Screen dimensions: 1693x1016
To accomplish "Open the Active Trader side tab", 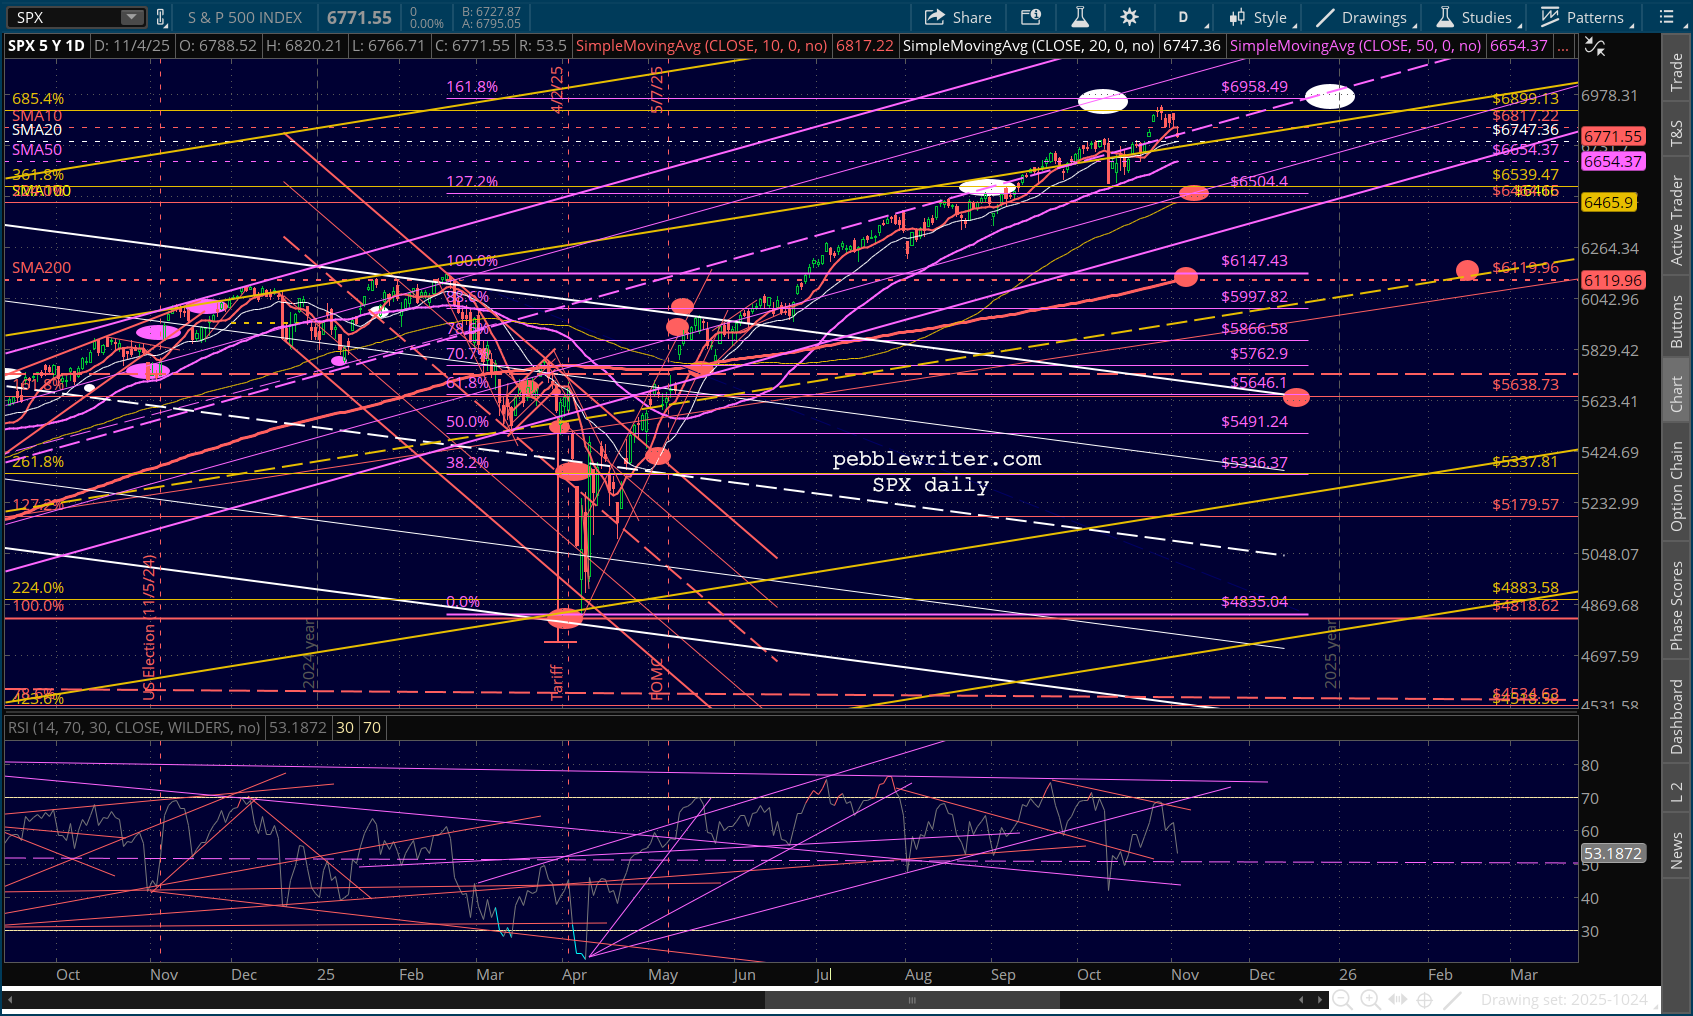I will [x=1677, y=220].
